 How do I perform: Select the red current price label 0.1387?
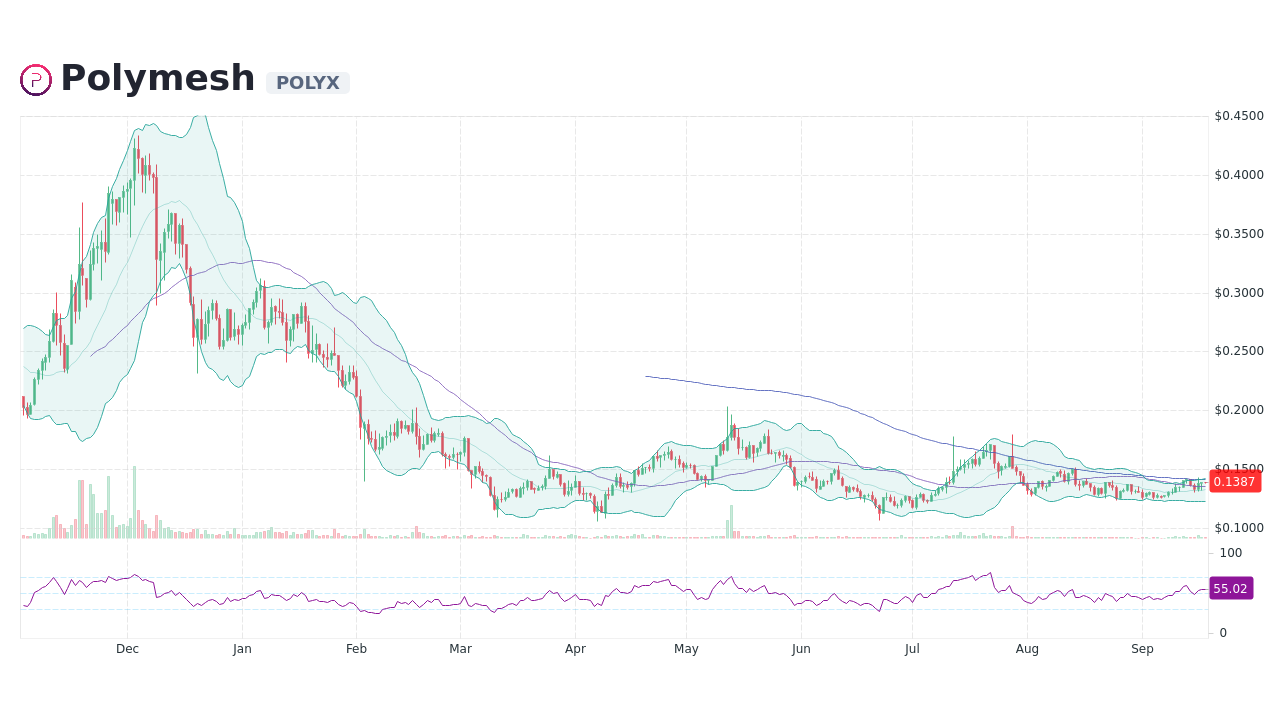click(x=1235, y=482)
